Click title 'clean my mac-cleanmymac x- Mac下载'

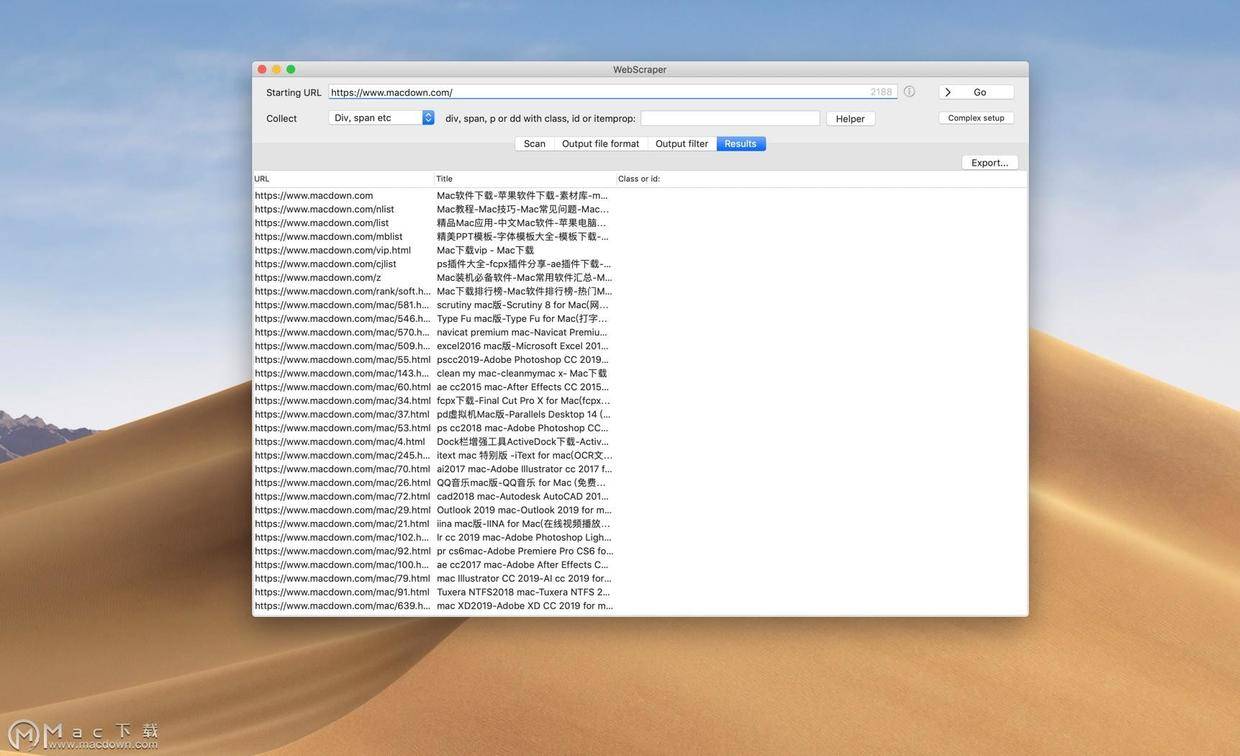coord(522,373)
